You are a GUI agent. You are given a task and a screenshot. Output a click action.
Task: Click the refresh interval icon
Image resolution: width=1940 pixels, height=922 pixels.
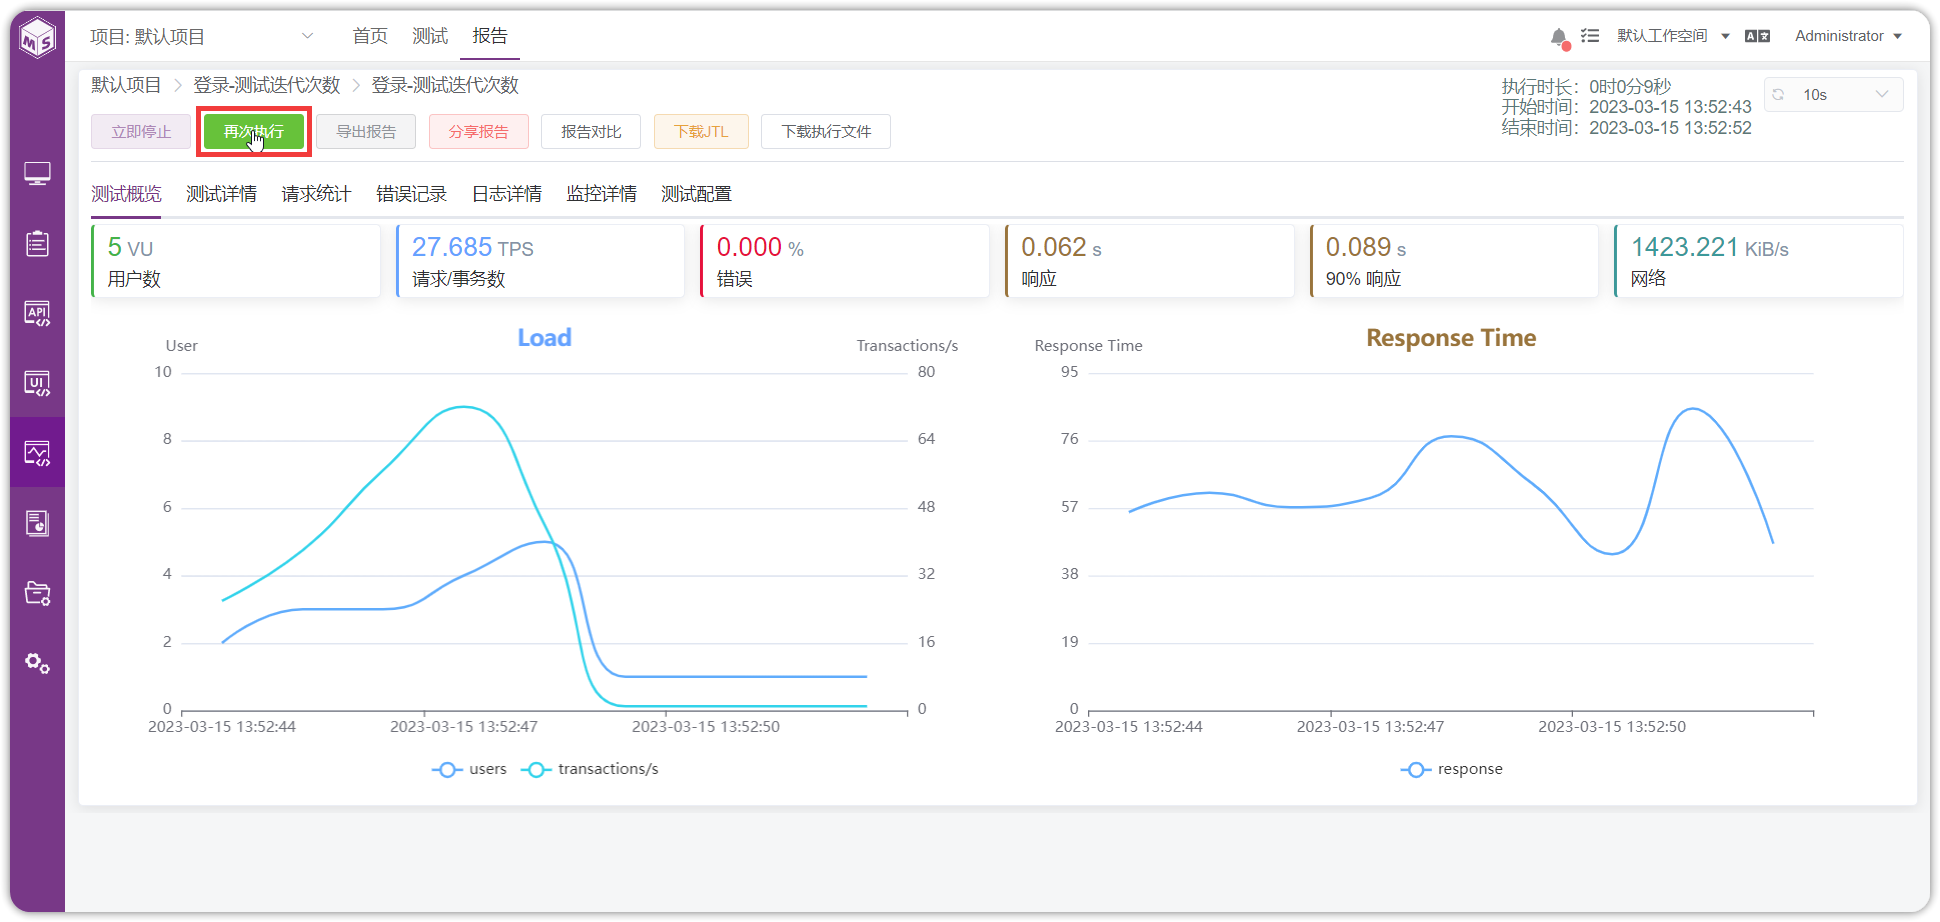(1779, 94)
